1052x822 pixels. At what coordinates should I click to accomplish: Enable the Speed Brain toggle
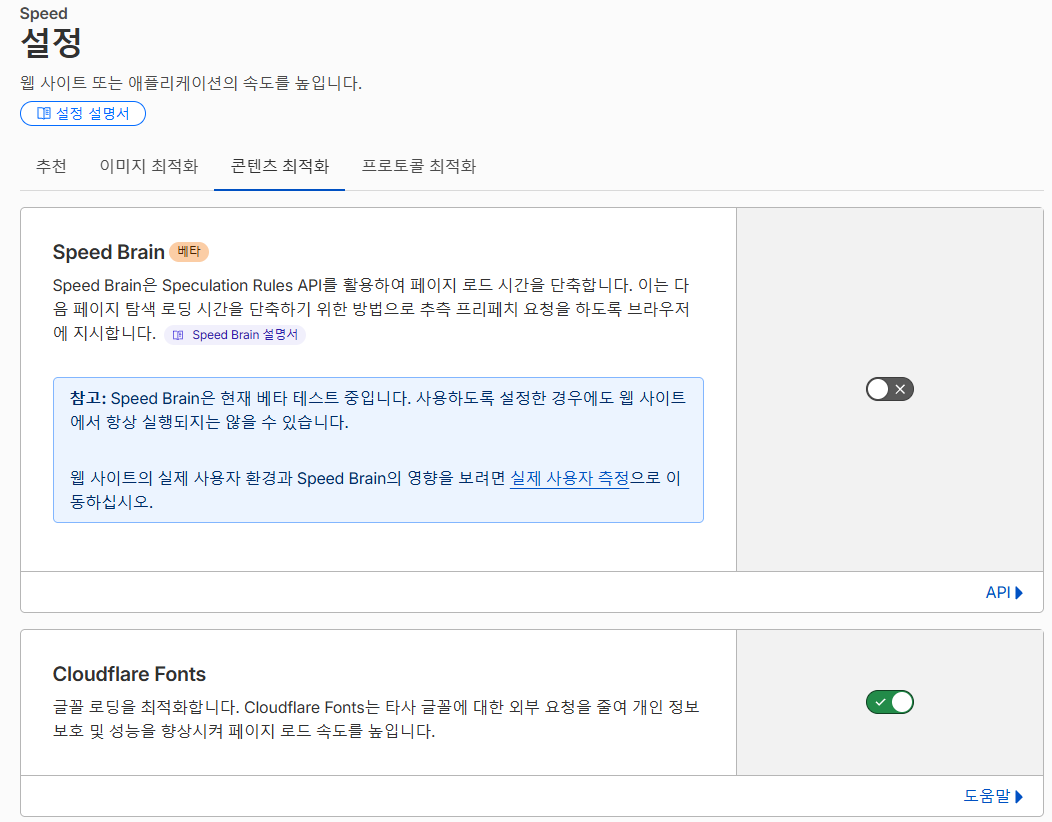[890, 389]
